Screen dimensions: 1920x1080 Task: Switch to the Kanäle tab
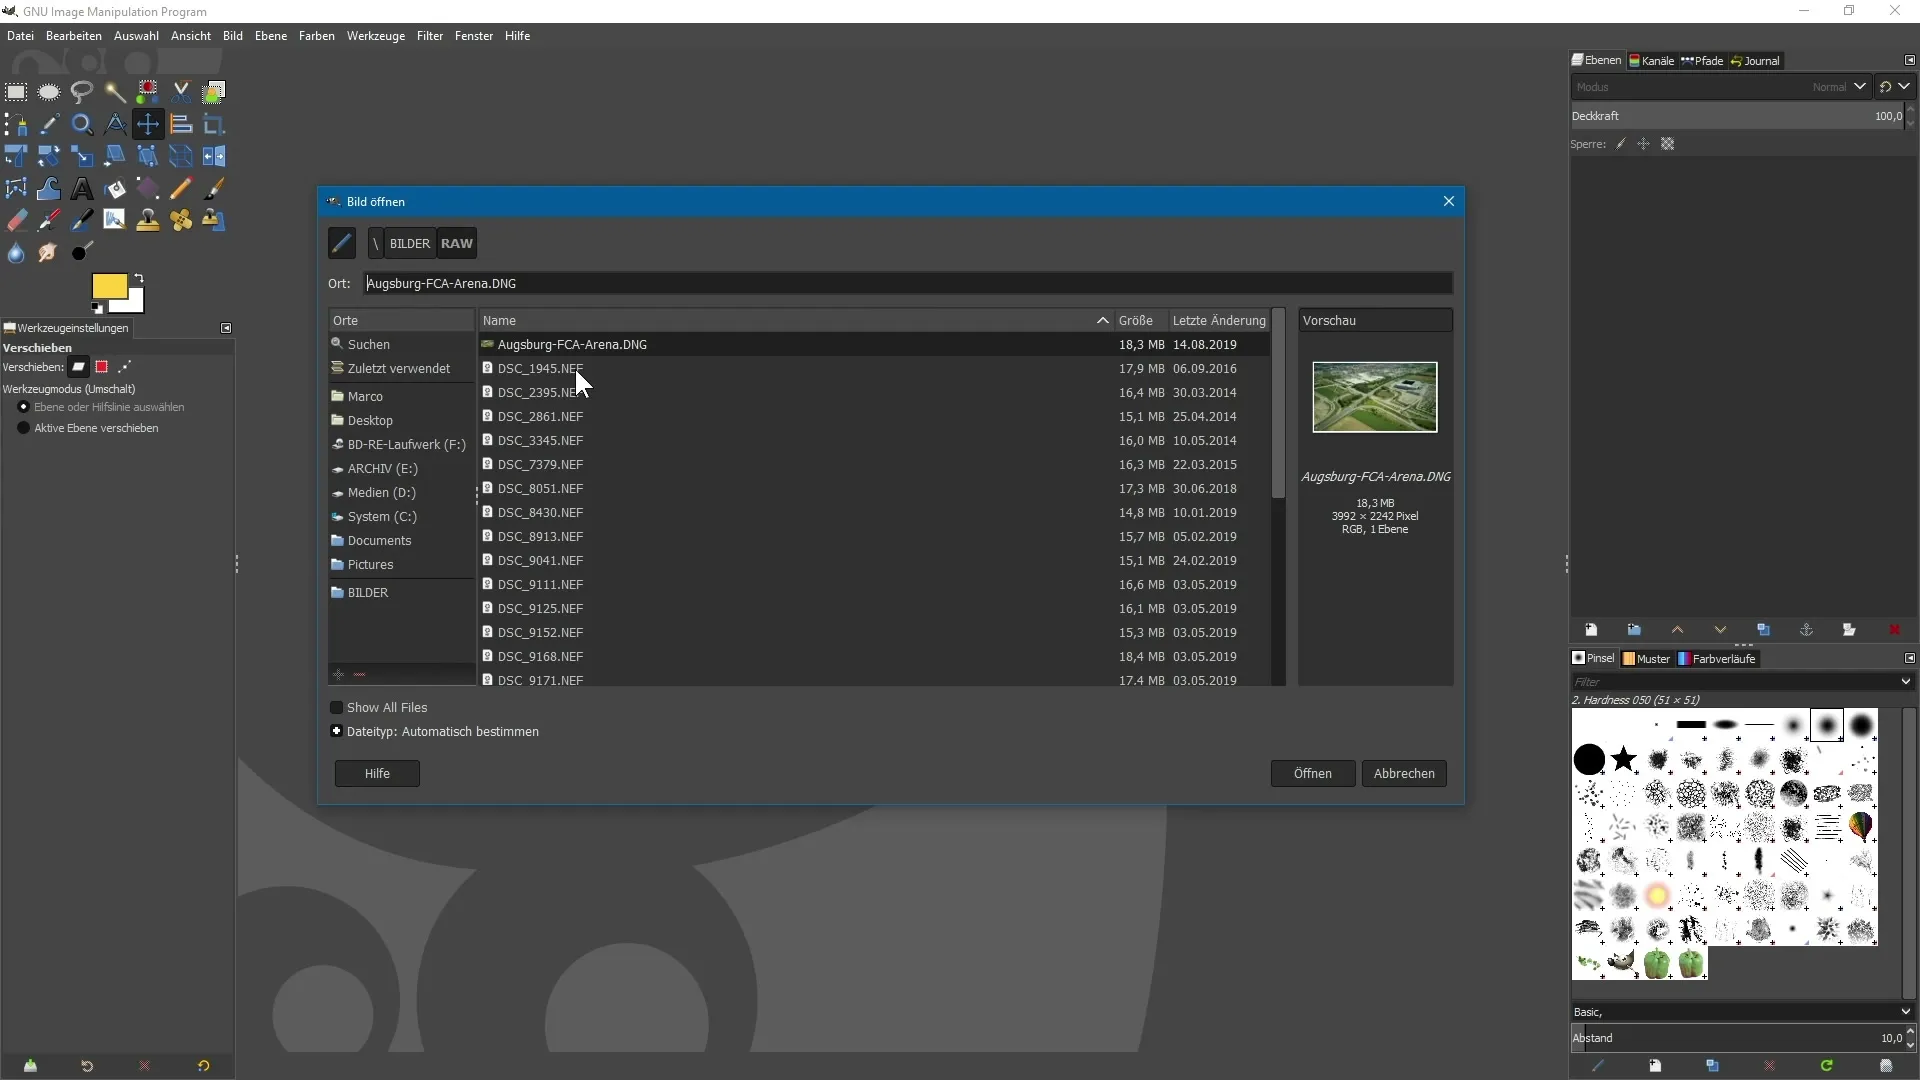point(1652,61)
